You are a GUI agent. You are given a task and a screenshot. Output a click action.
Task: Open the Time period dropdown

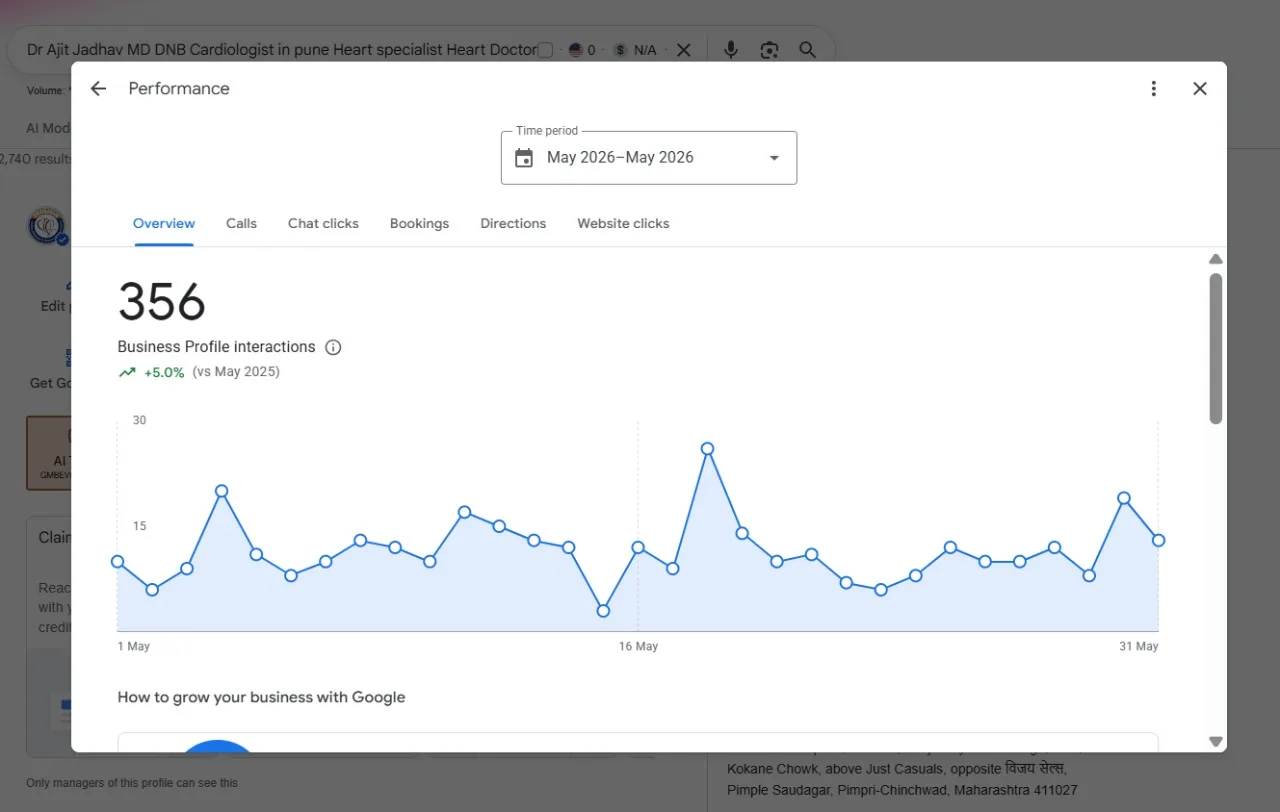649,158
